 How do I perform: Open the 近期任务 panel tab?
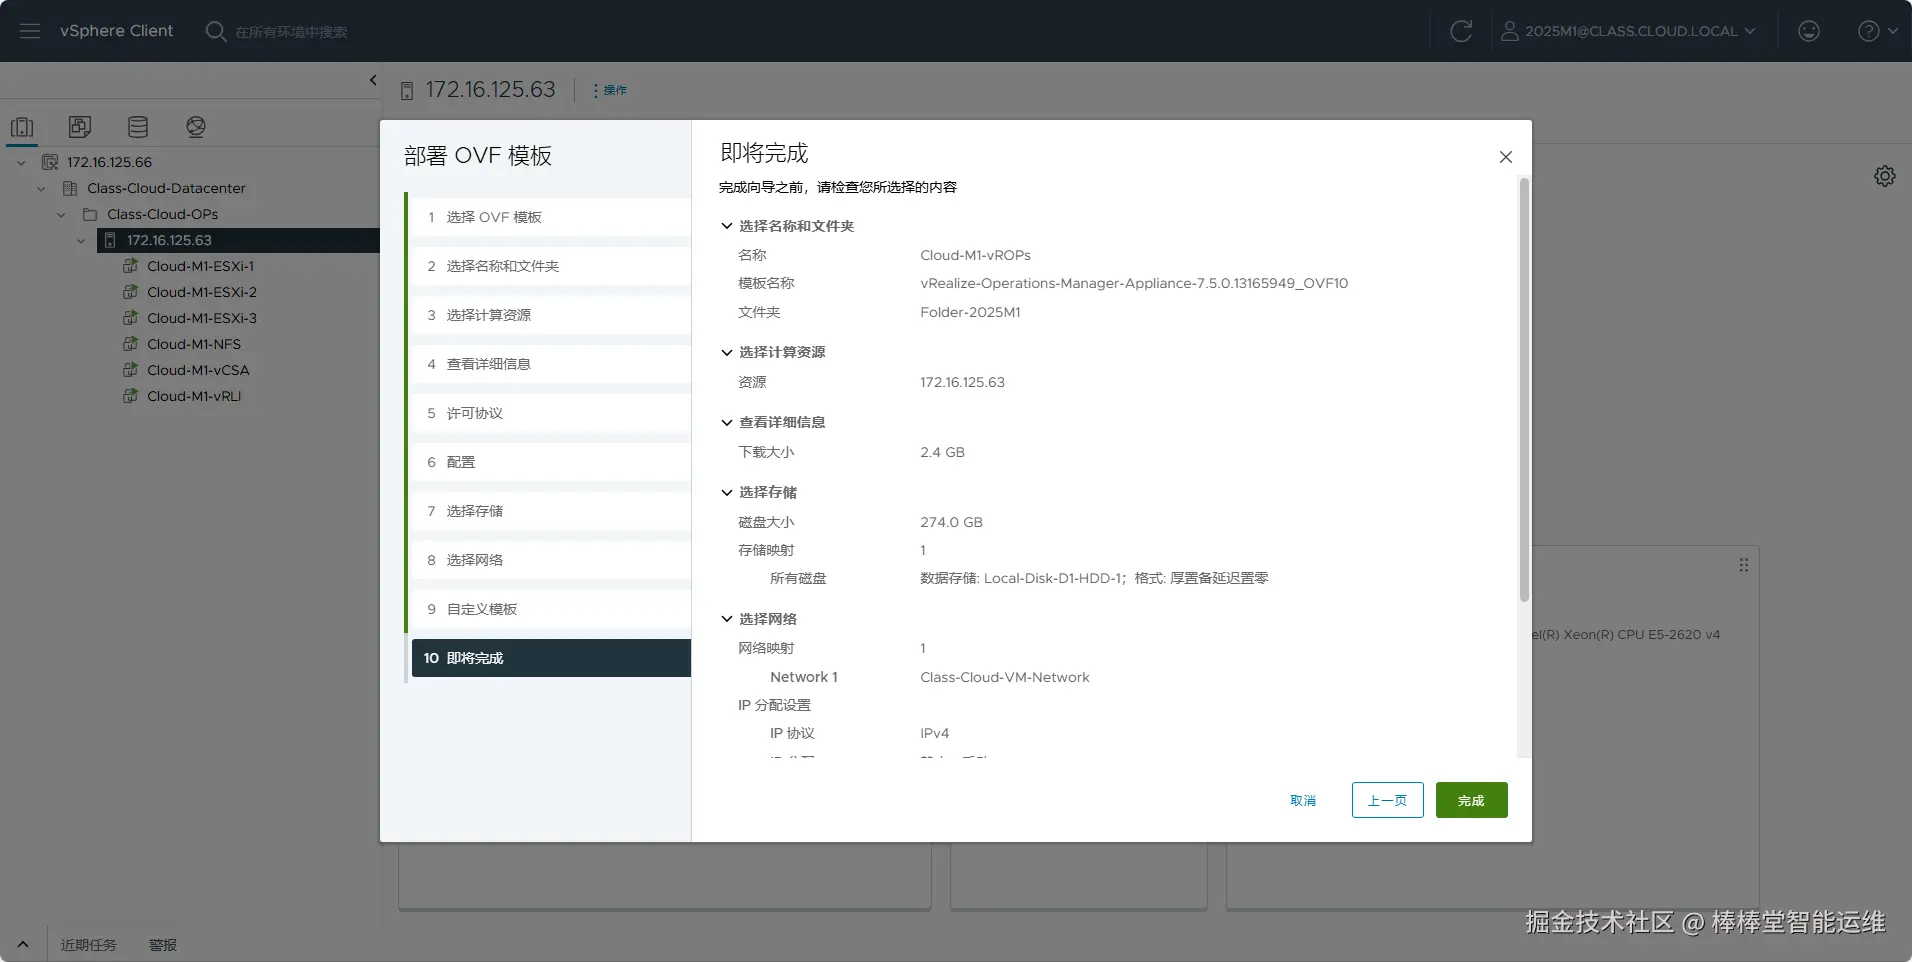click(x=88, y=945)
